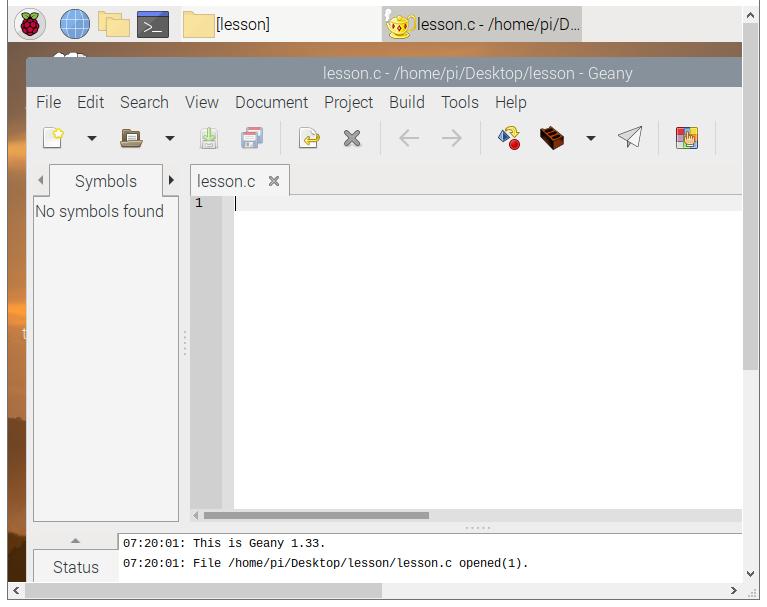
Task: Open the color chooser dialog
Action: (687, 138)
